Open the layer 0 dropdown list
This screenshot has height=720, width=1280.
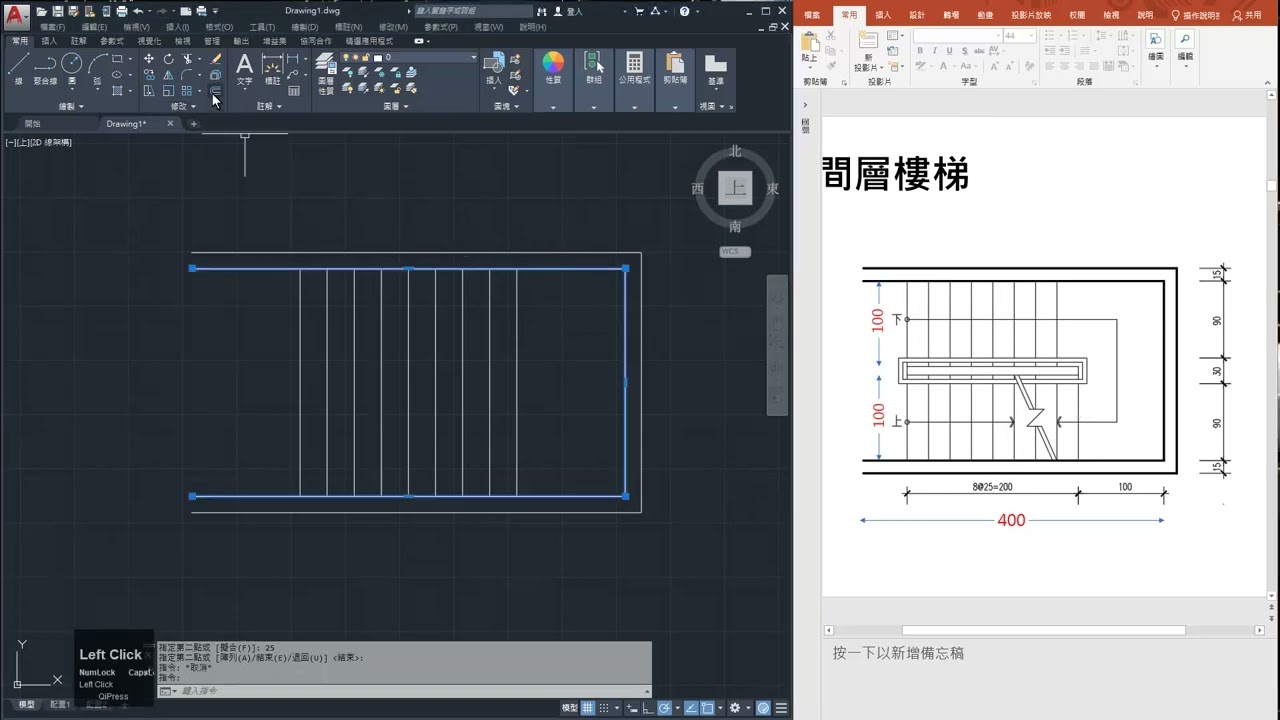coord(474,58)
